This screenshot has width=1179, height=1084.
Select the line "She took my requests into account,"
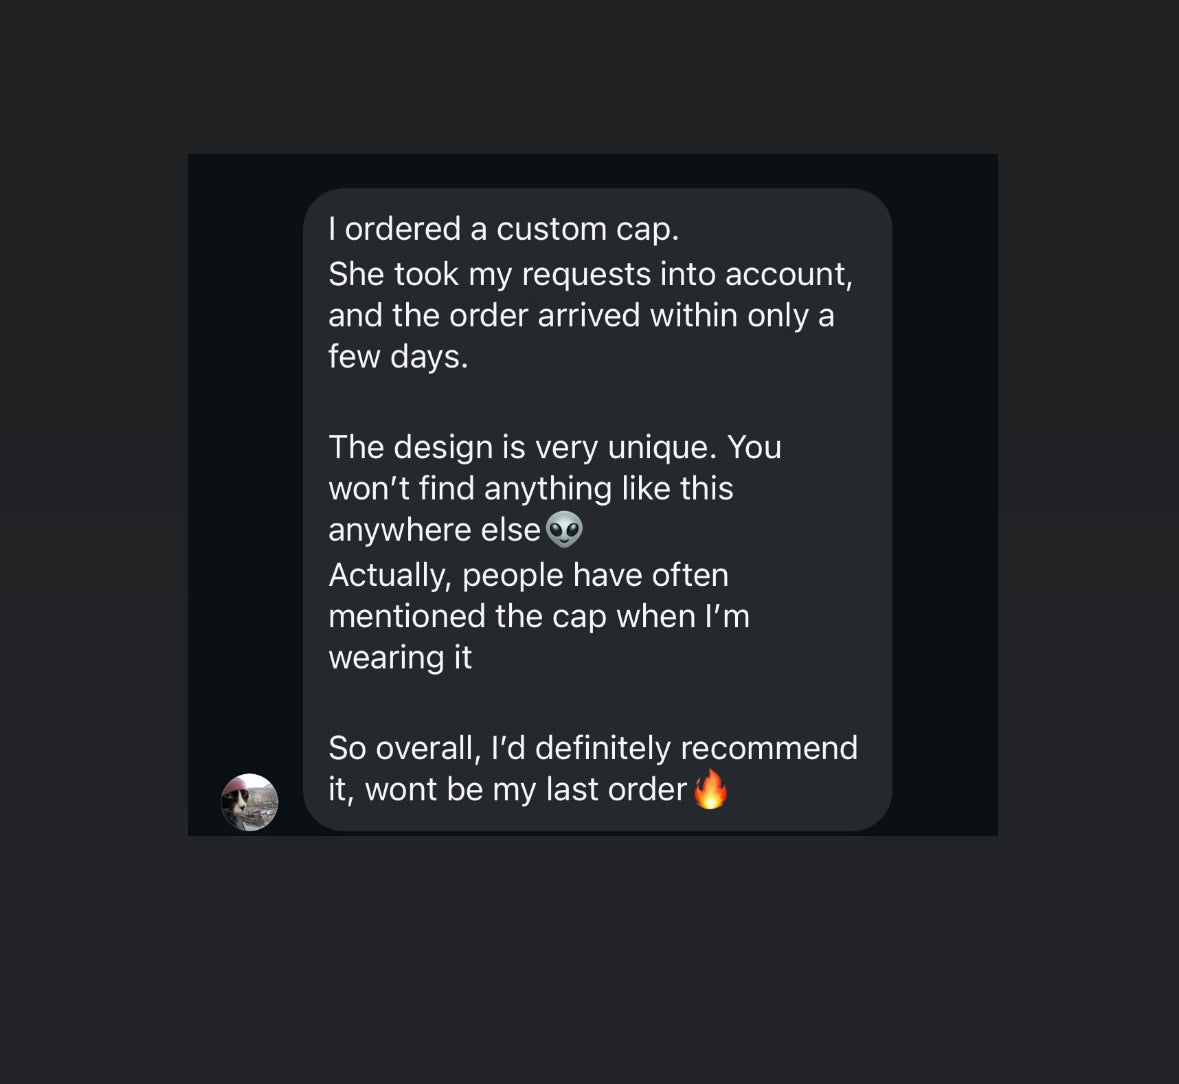[590, 274]
